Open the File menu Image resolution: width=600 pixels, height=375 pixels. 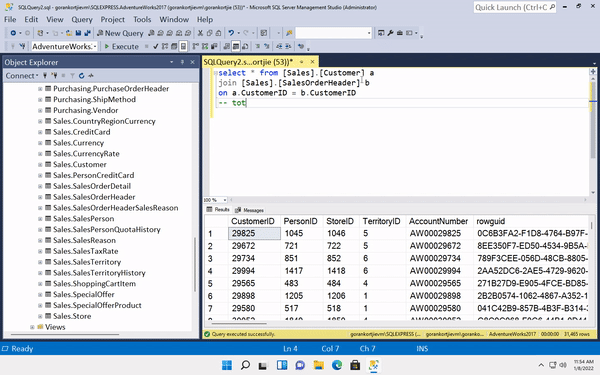click(x=10, y=20)
